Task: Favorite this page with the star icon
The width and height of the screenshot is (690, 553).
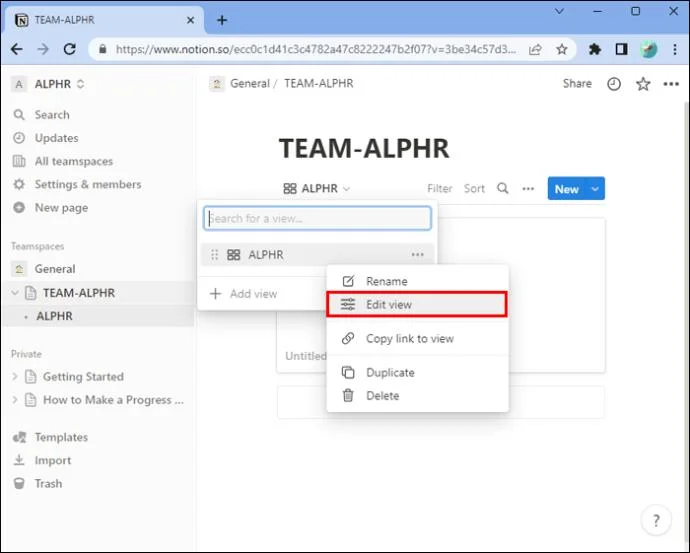Action: coord(643,84)
